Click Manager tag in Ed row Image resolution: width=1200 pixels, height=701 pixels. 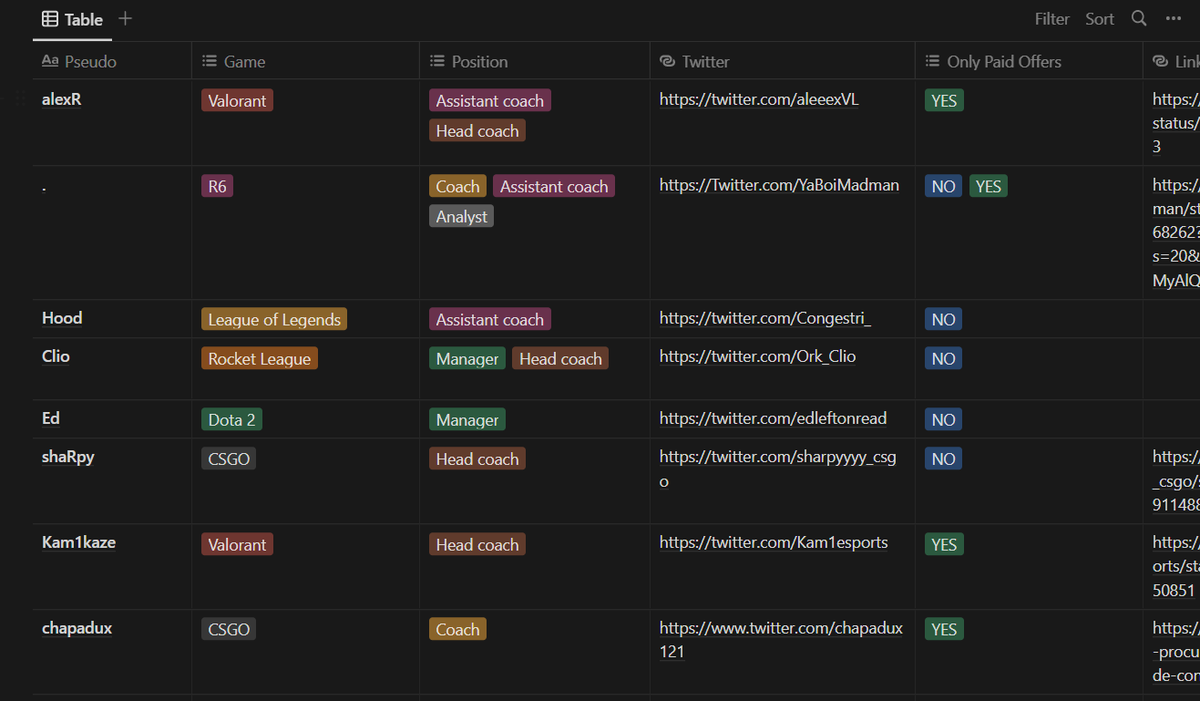tap(467, 420)
